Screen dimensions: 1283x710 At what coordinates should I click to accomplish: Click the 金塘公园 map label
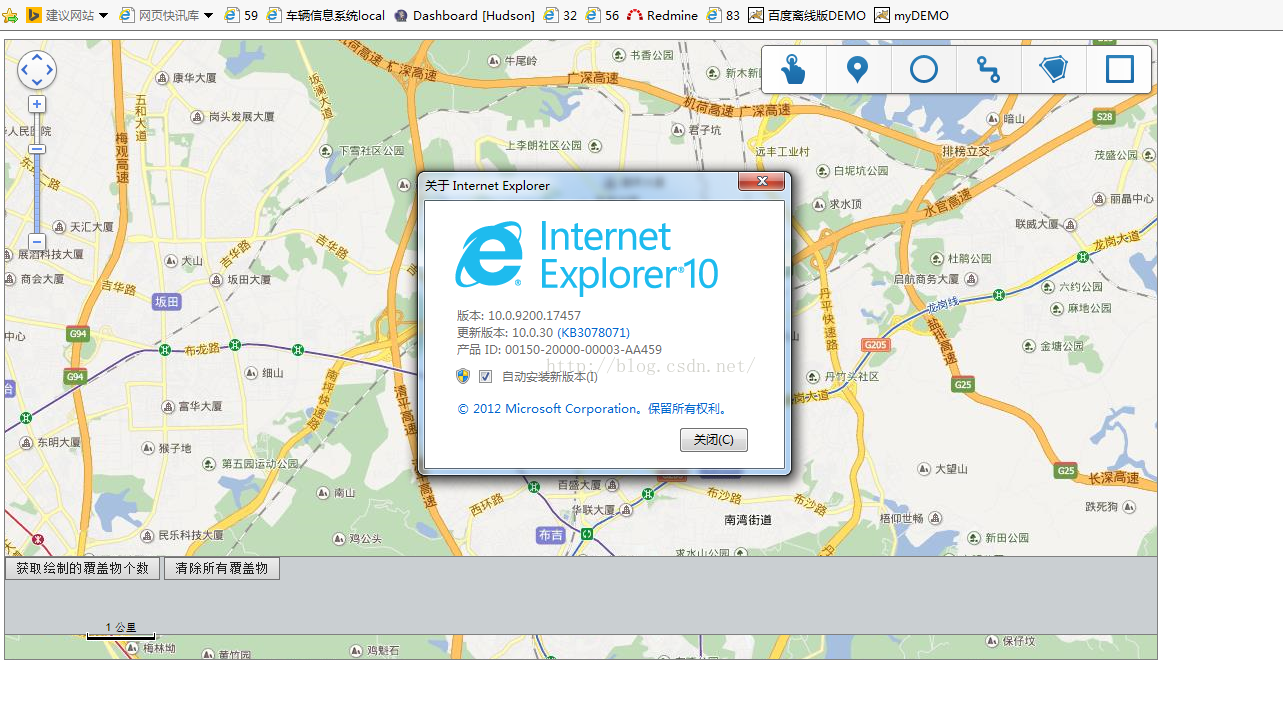point(1062,346)
